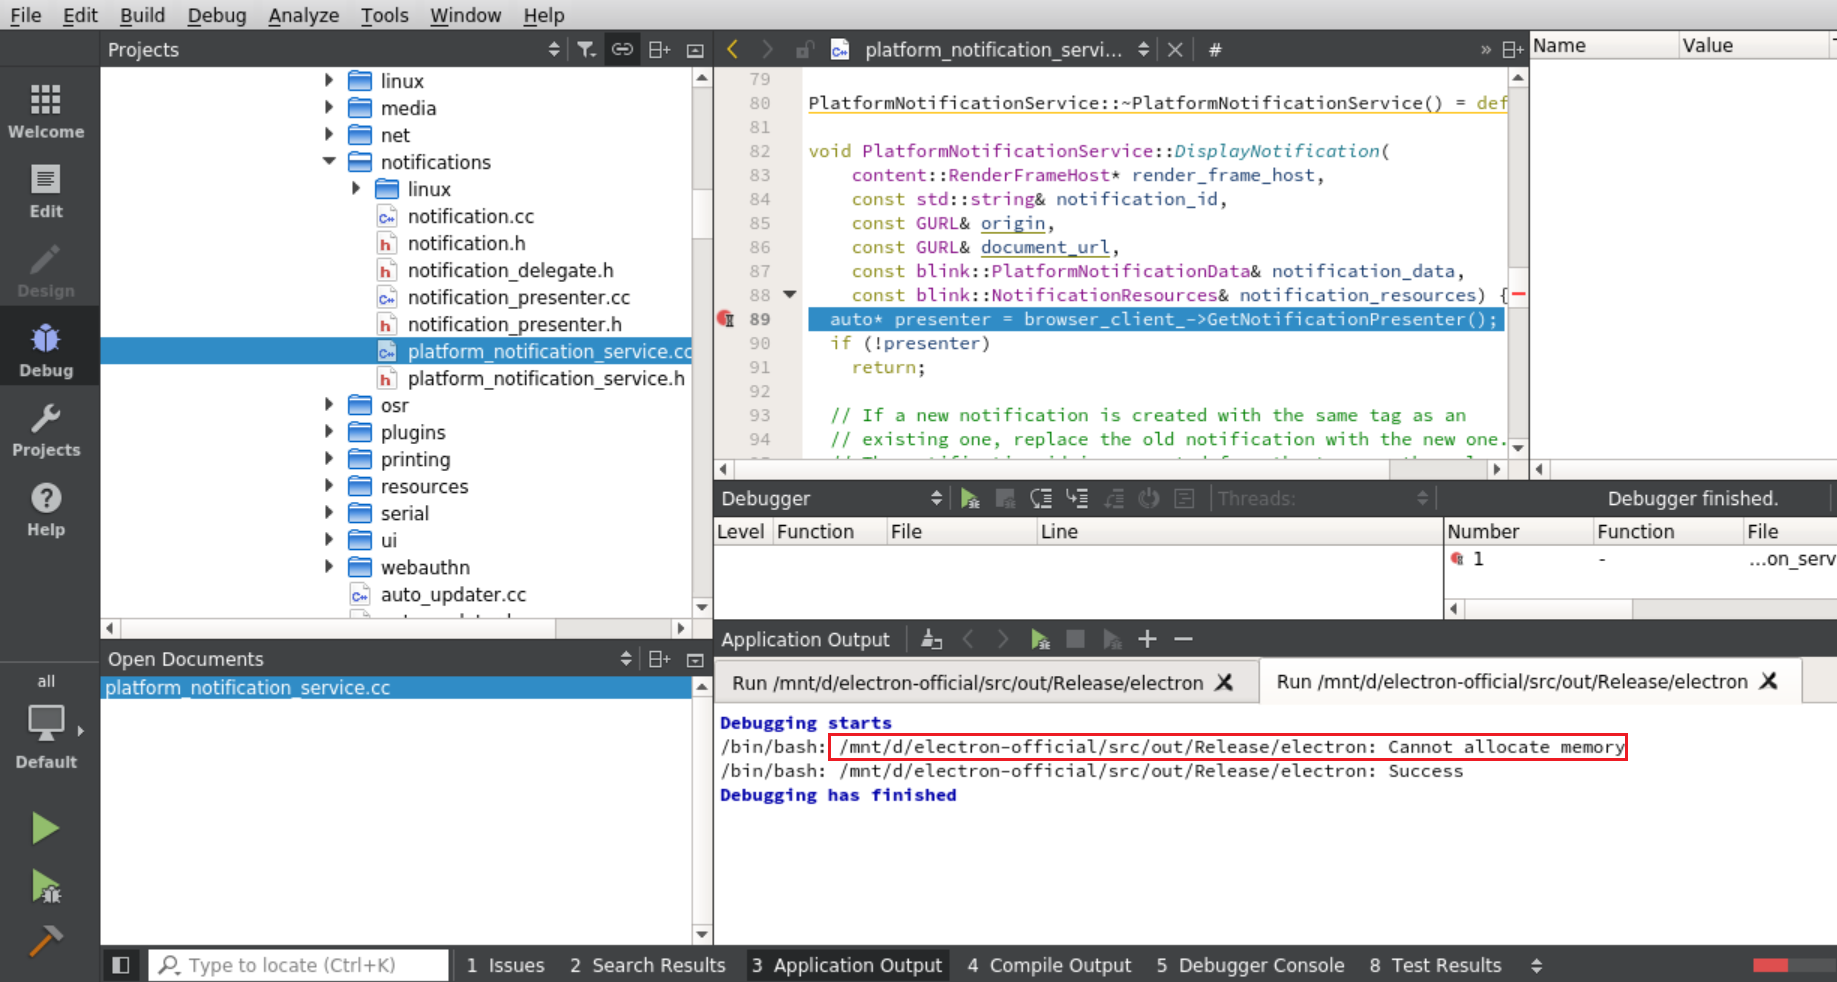Add a new output pane with the plus button
The image size is (1837, 982).
1146,639
